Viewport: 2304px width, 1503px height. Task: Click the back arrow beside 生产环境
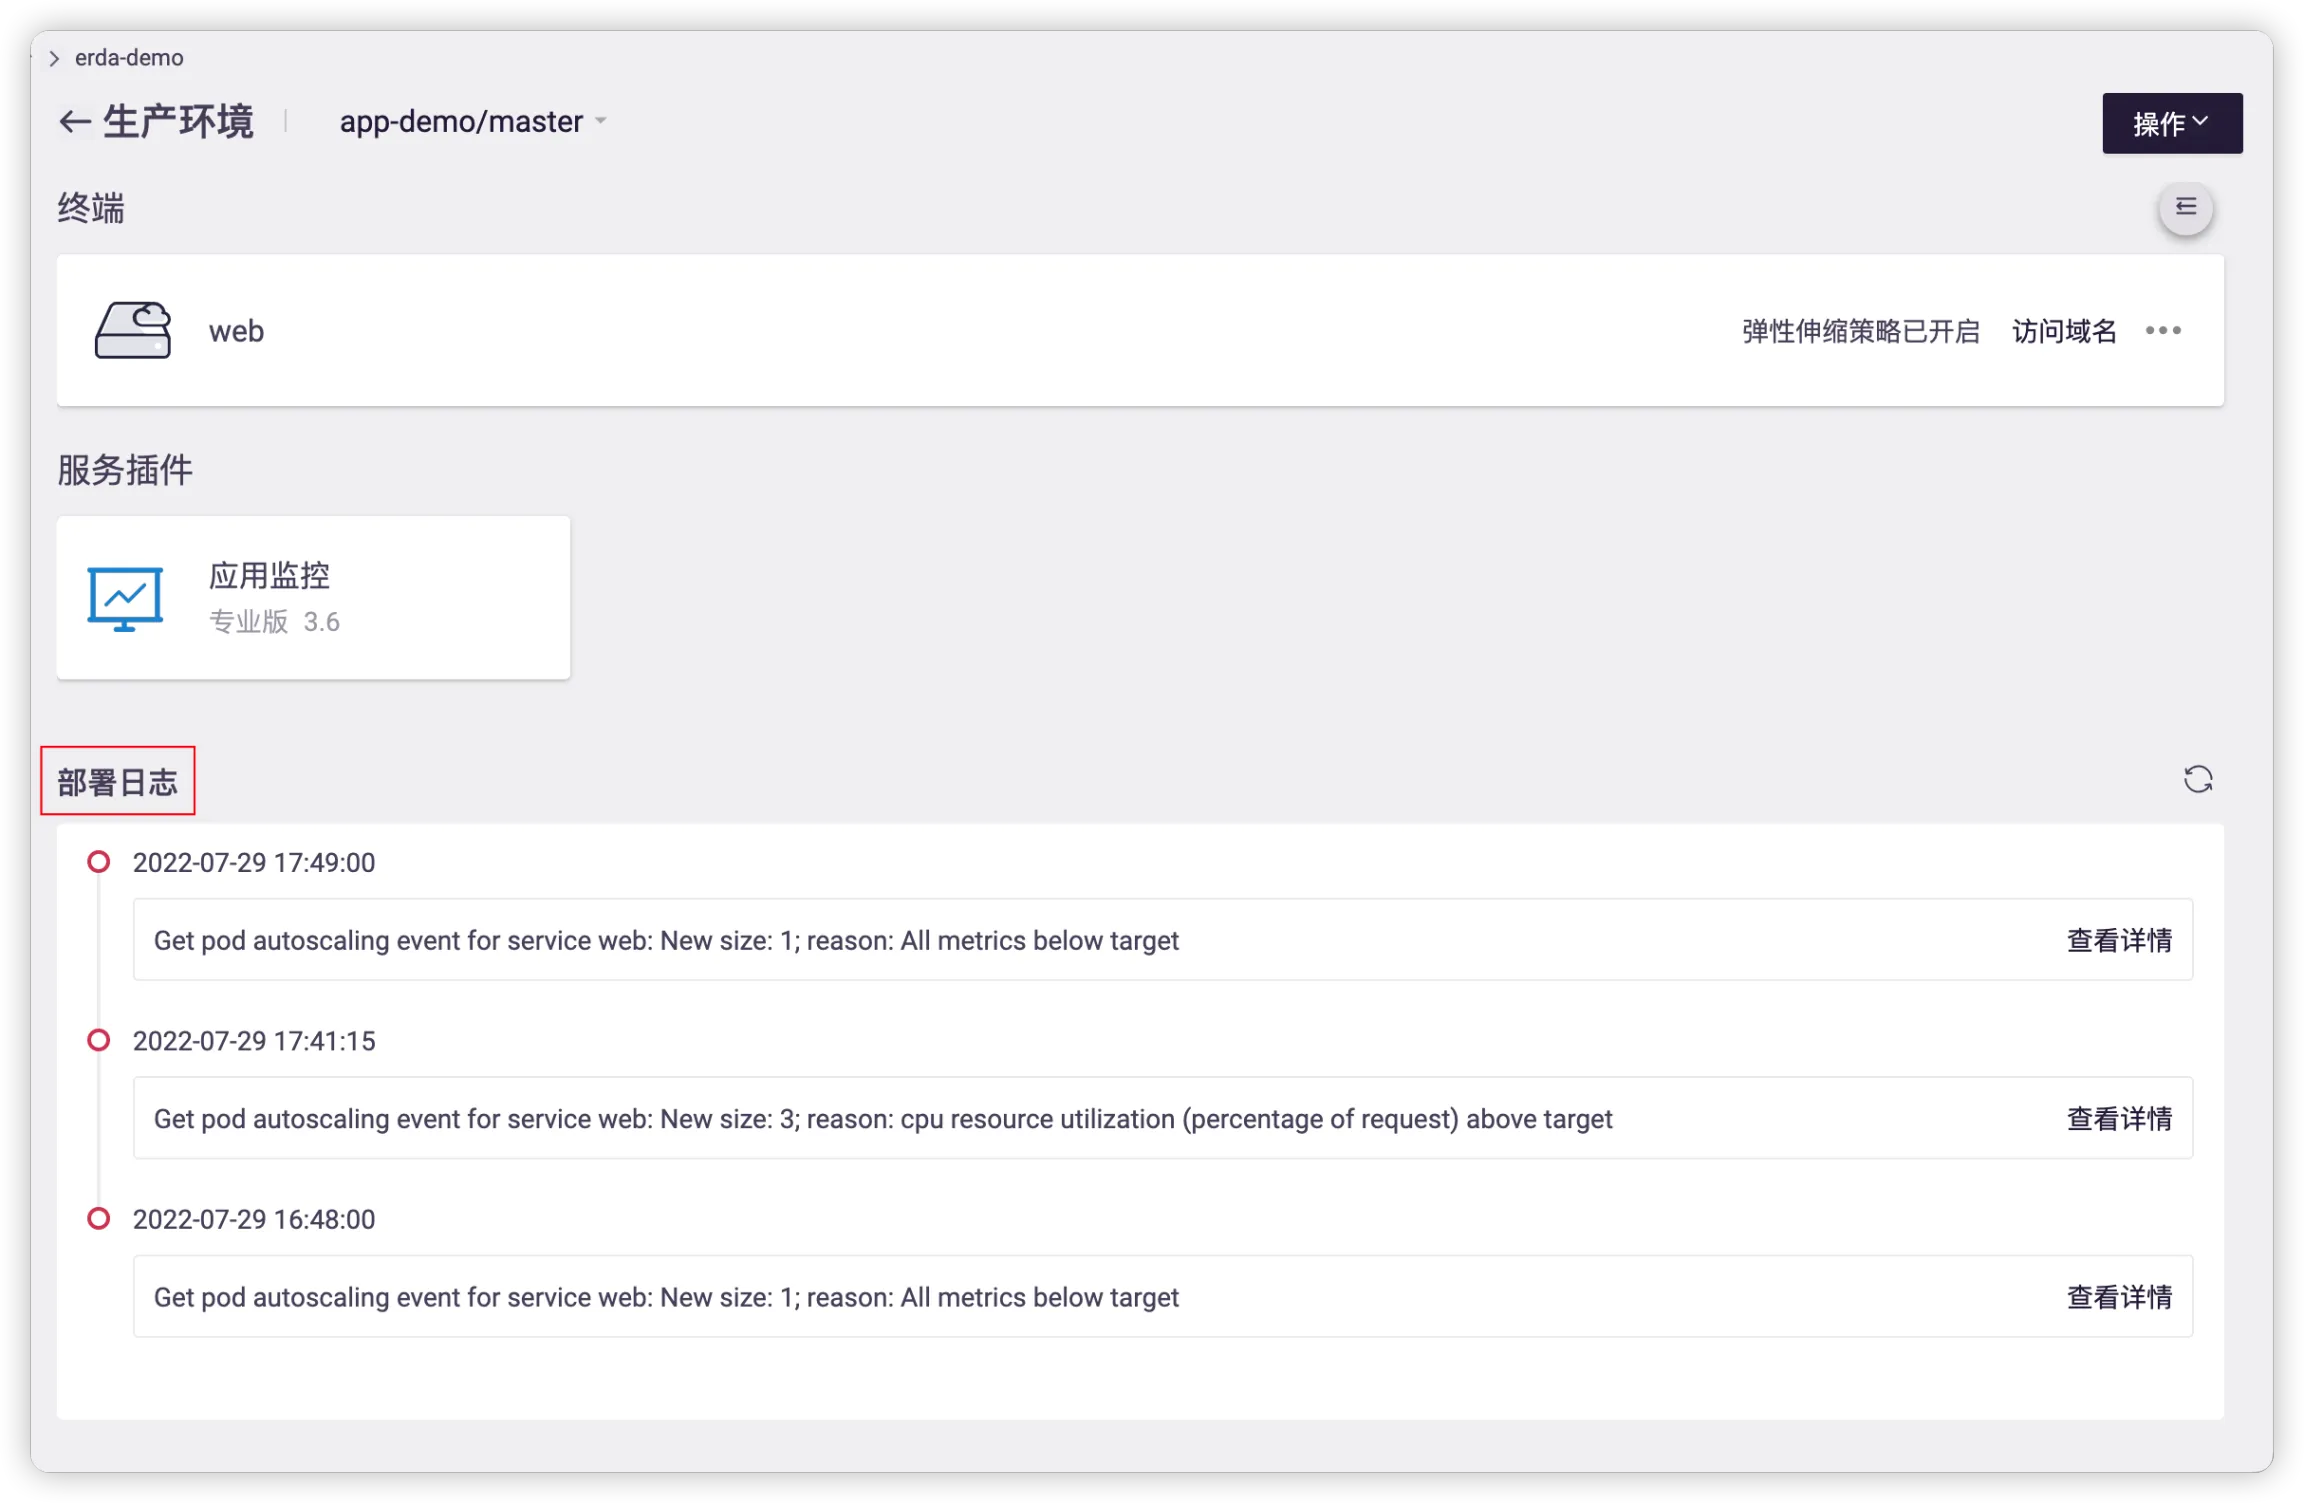tap(75, 122)
